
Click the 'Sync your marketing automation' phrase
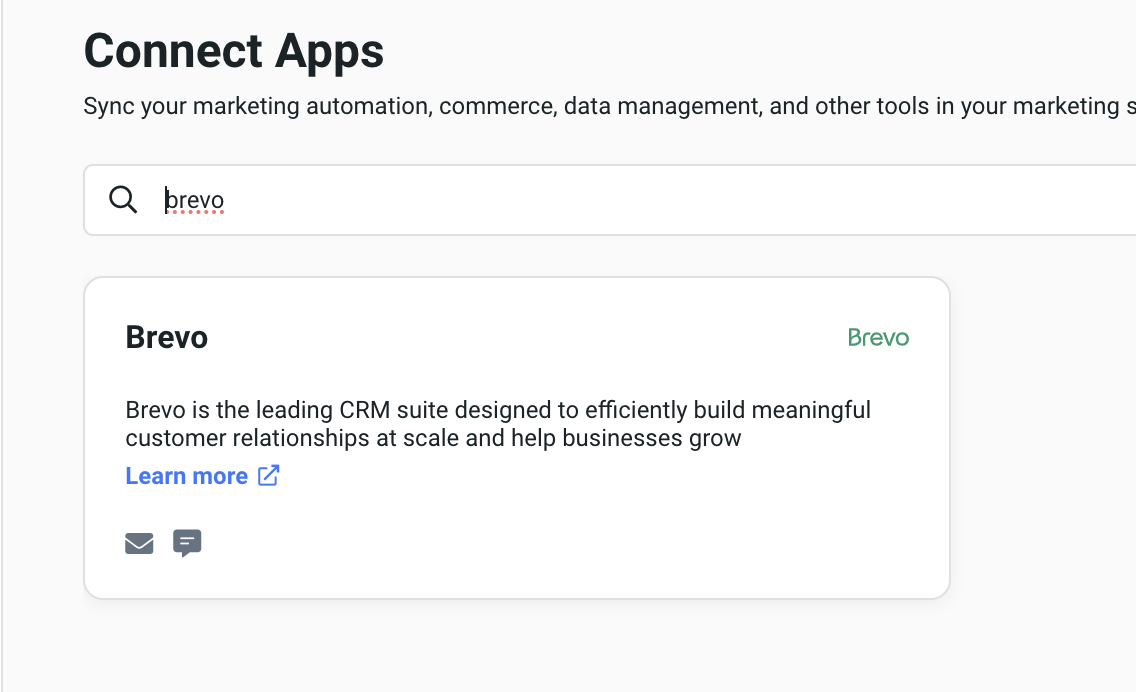(257, 106)
